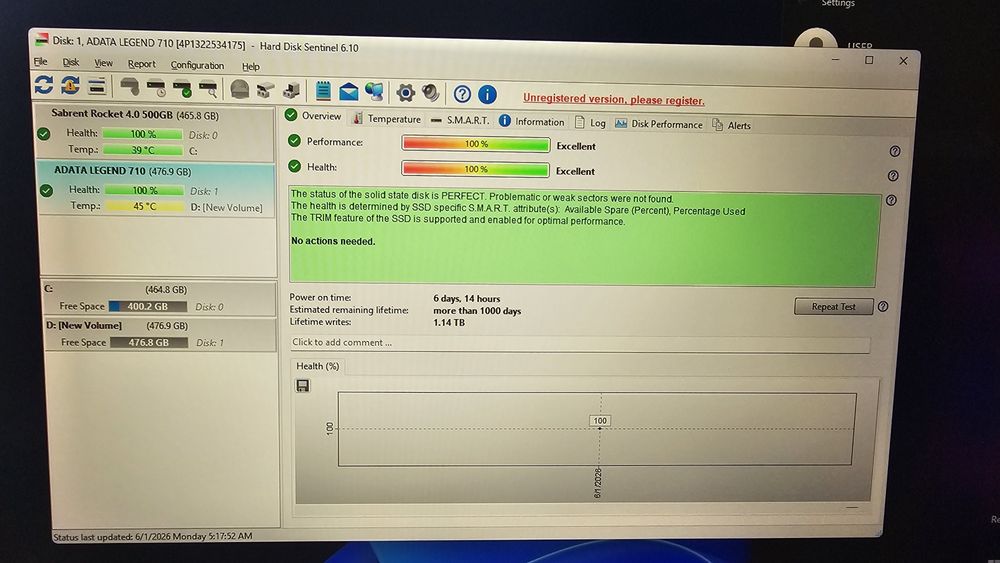
Task: Click green check icon next to Performance
Action: pos(294,141)
